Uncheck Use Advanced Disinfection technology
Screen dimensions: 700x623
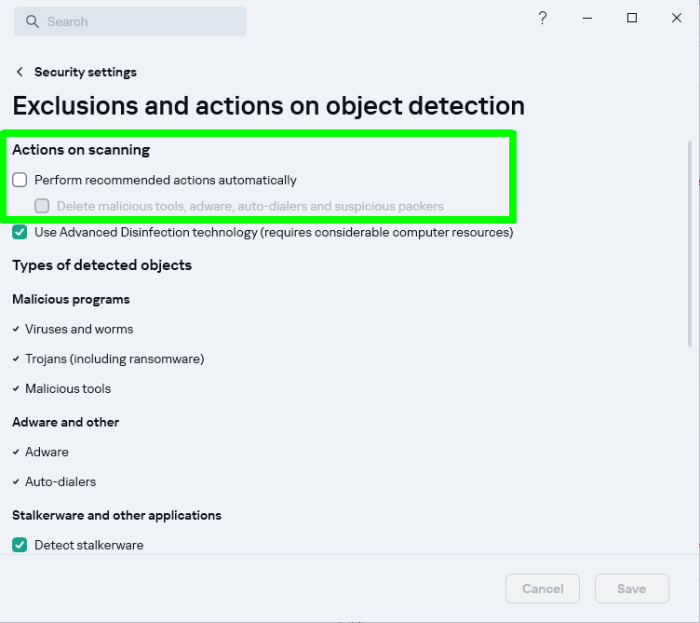click(20, 232)
